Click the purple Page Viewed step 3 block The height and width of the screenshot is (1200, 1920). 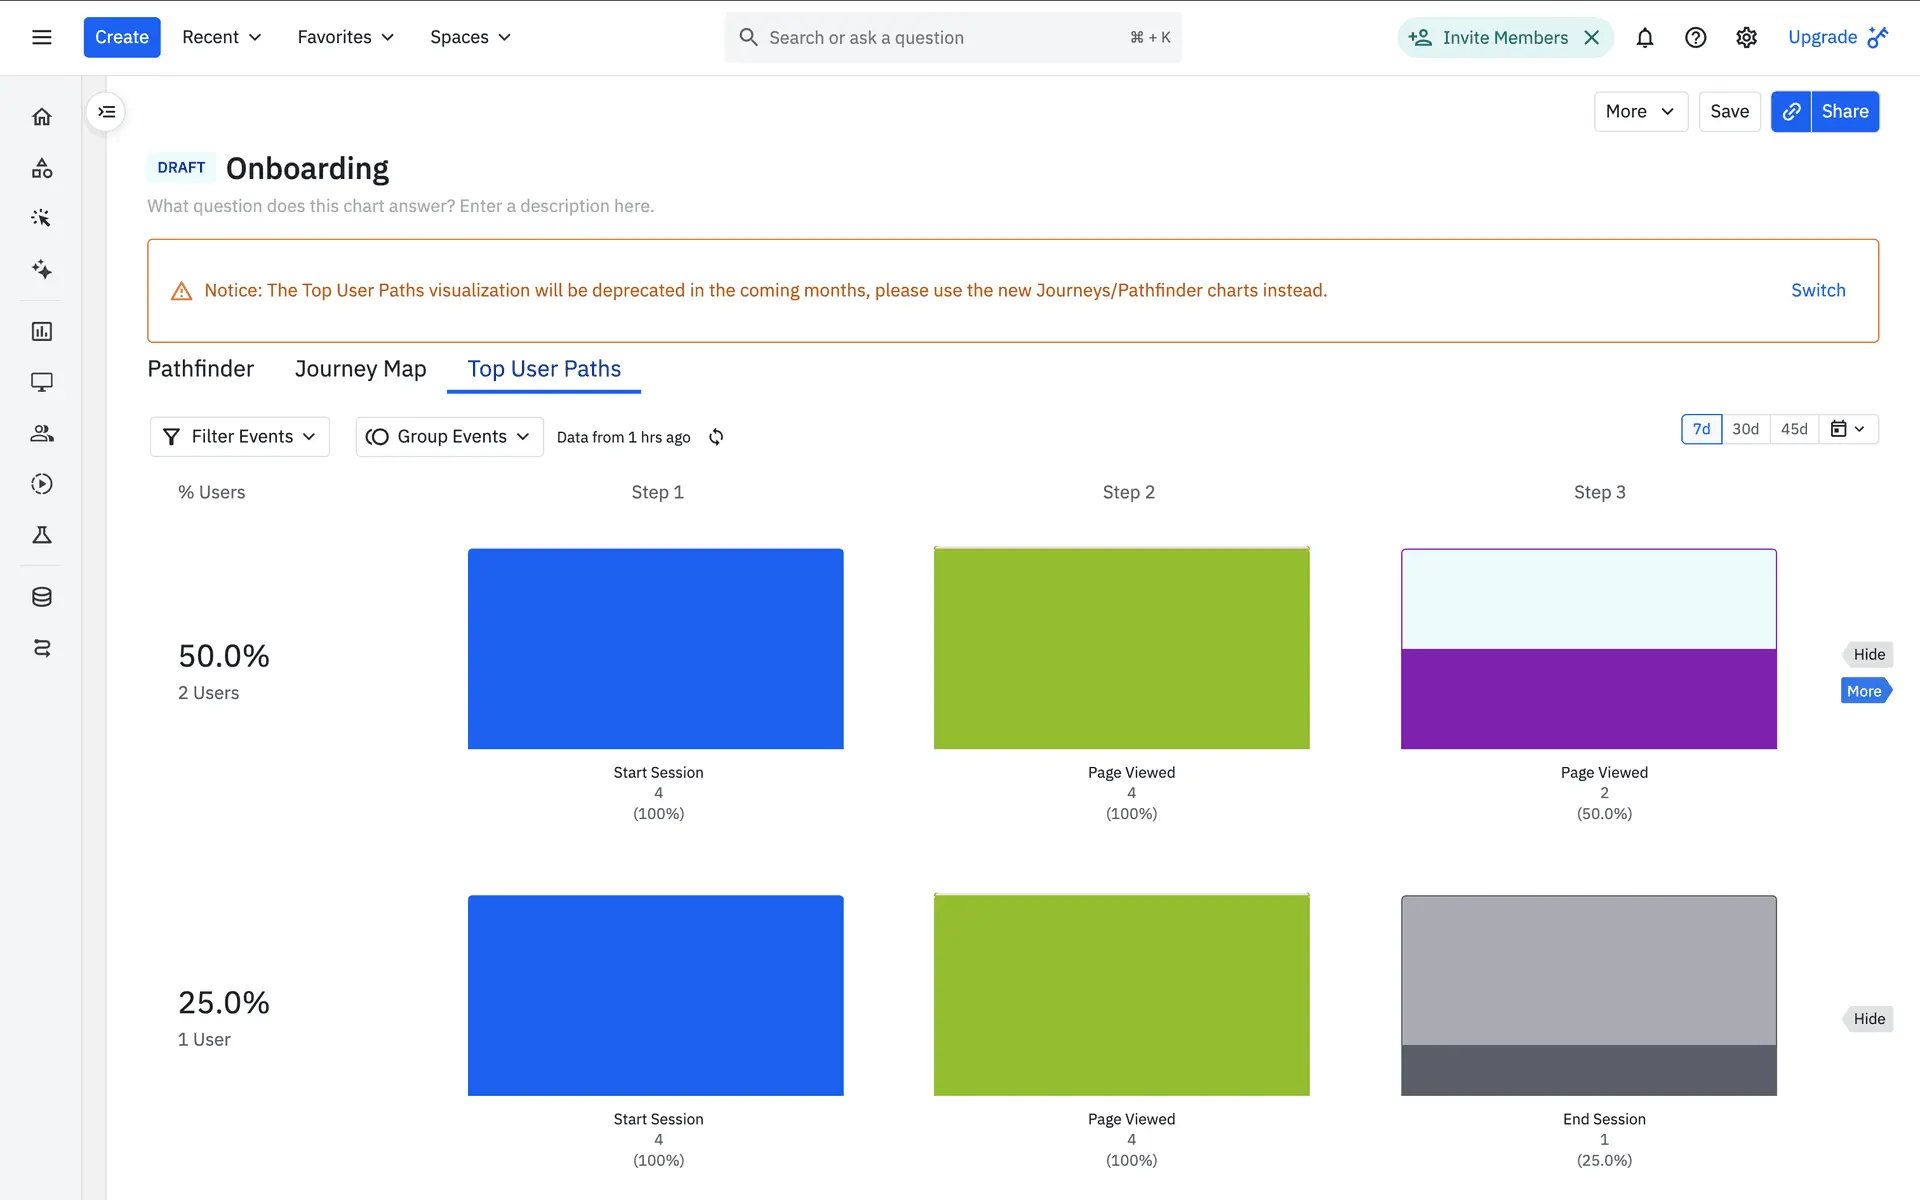coord(1588,698)
